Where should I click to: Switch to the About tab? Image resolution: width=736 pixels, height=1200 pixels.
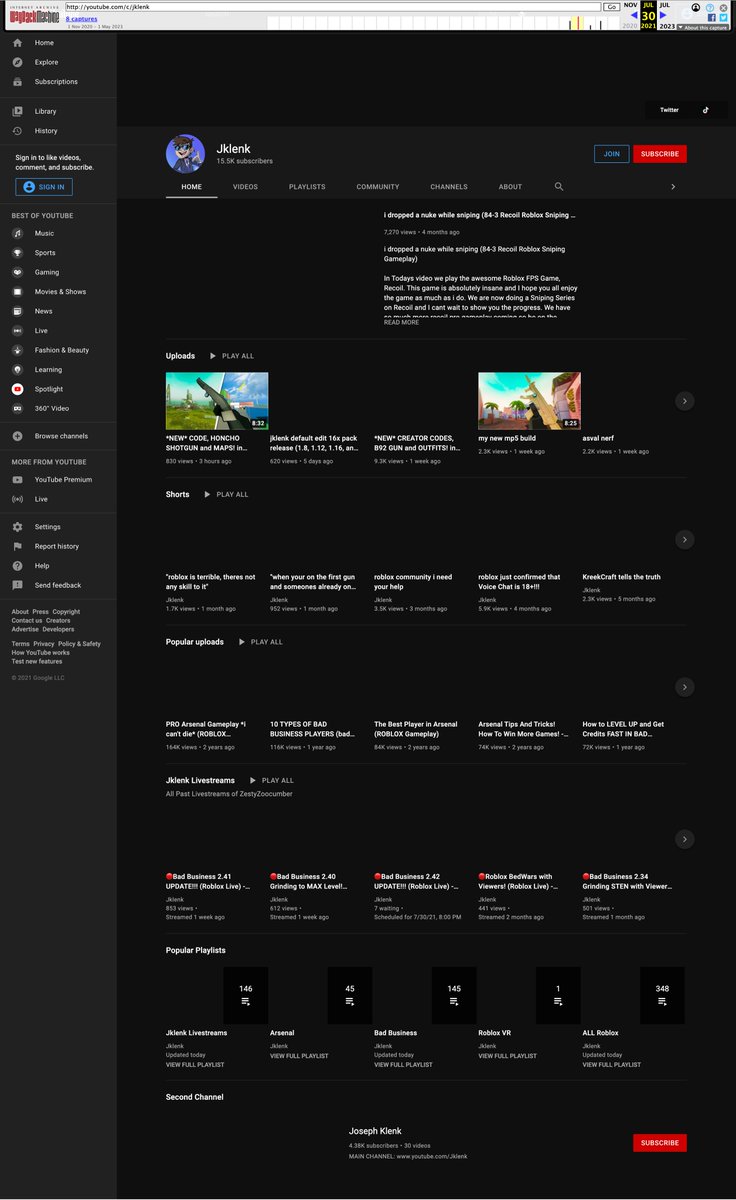(510, 187)
